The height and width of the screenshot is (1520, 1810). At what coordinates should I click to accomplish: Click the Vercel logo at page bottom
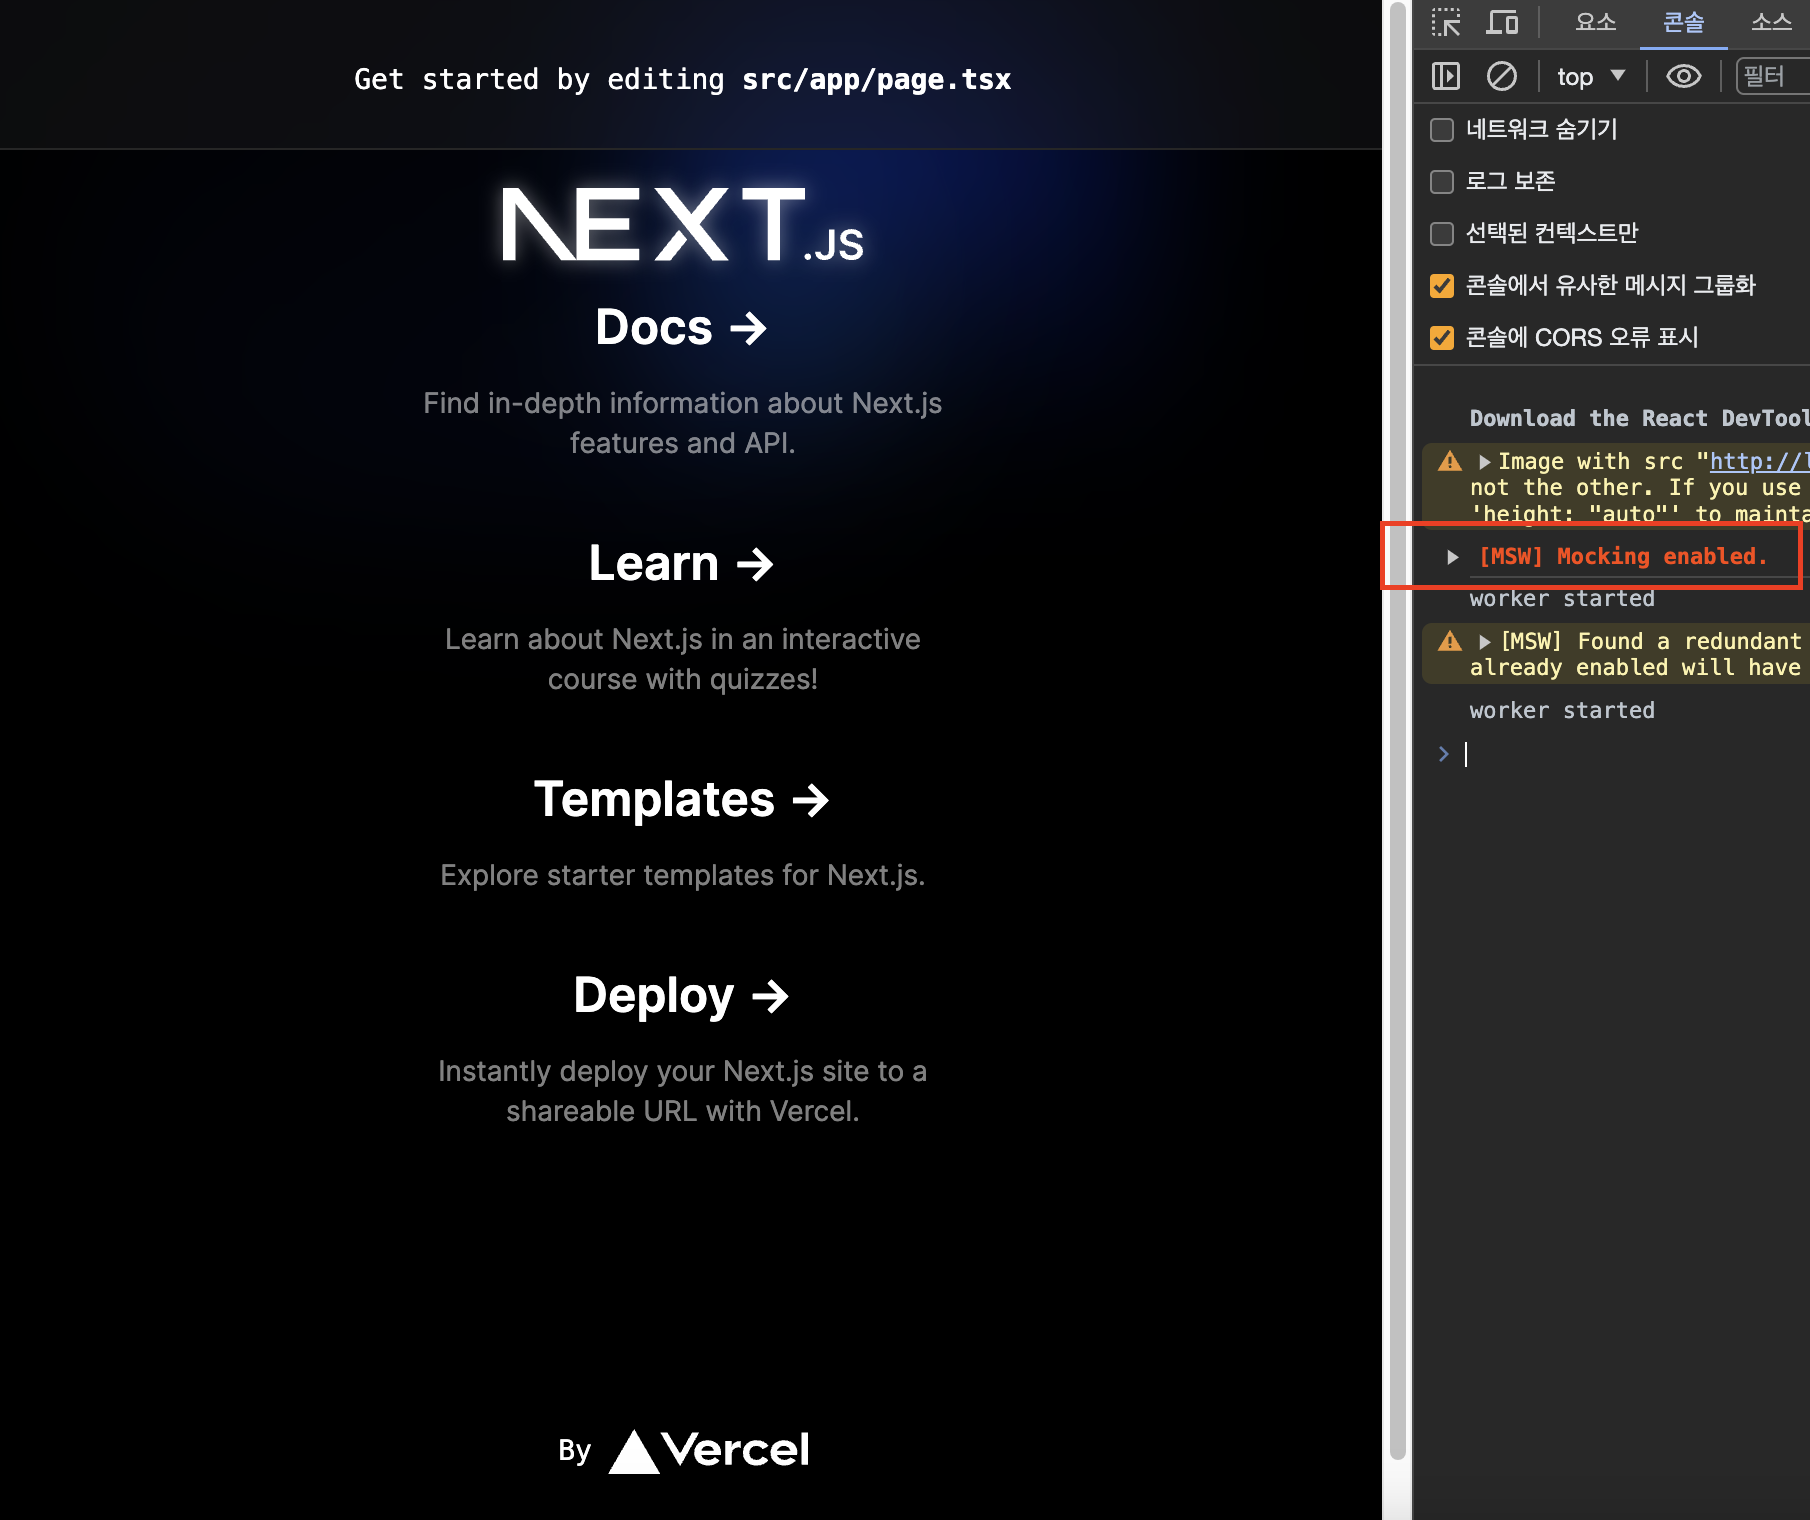click(709, 1450)
